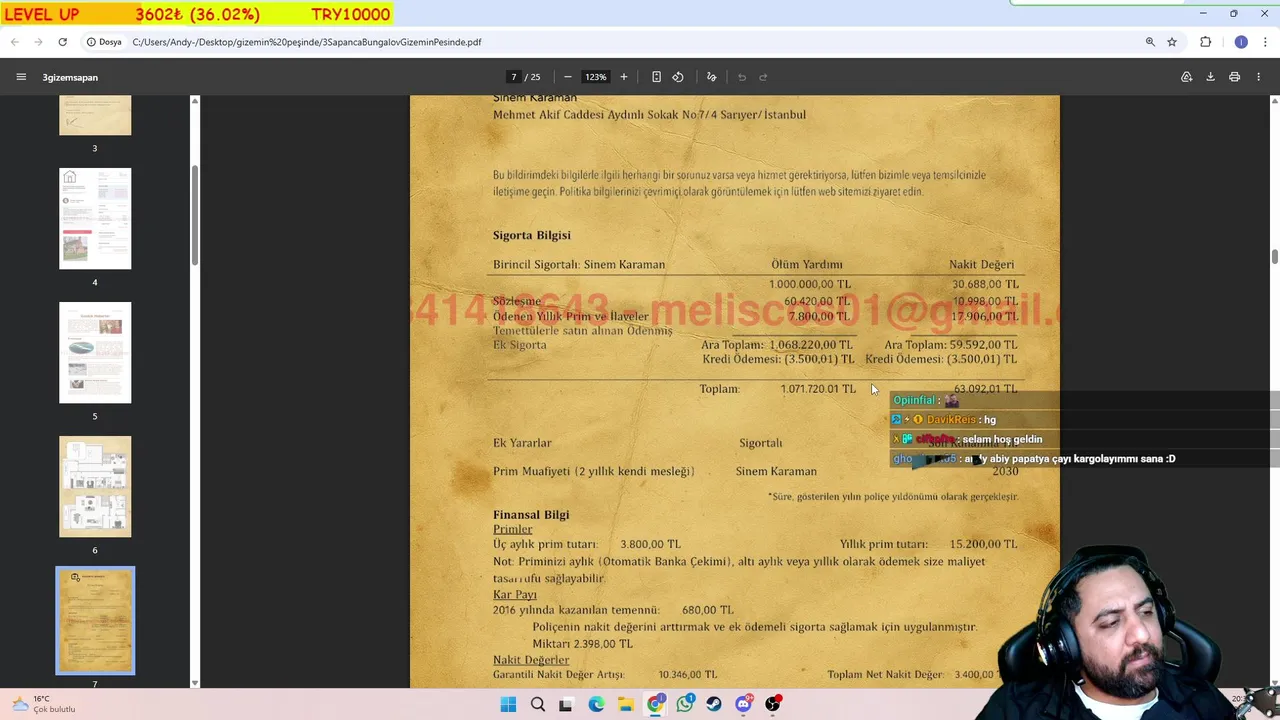Image resolution: width=1280 pixels, height=720 pixels.
Task: Click the underlined Kar Payı label
Action: pyautogui.click(x=514, y=594)
